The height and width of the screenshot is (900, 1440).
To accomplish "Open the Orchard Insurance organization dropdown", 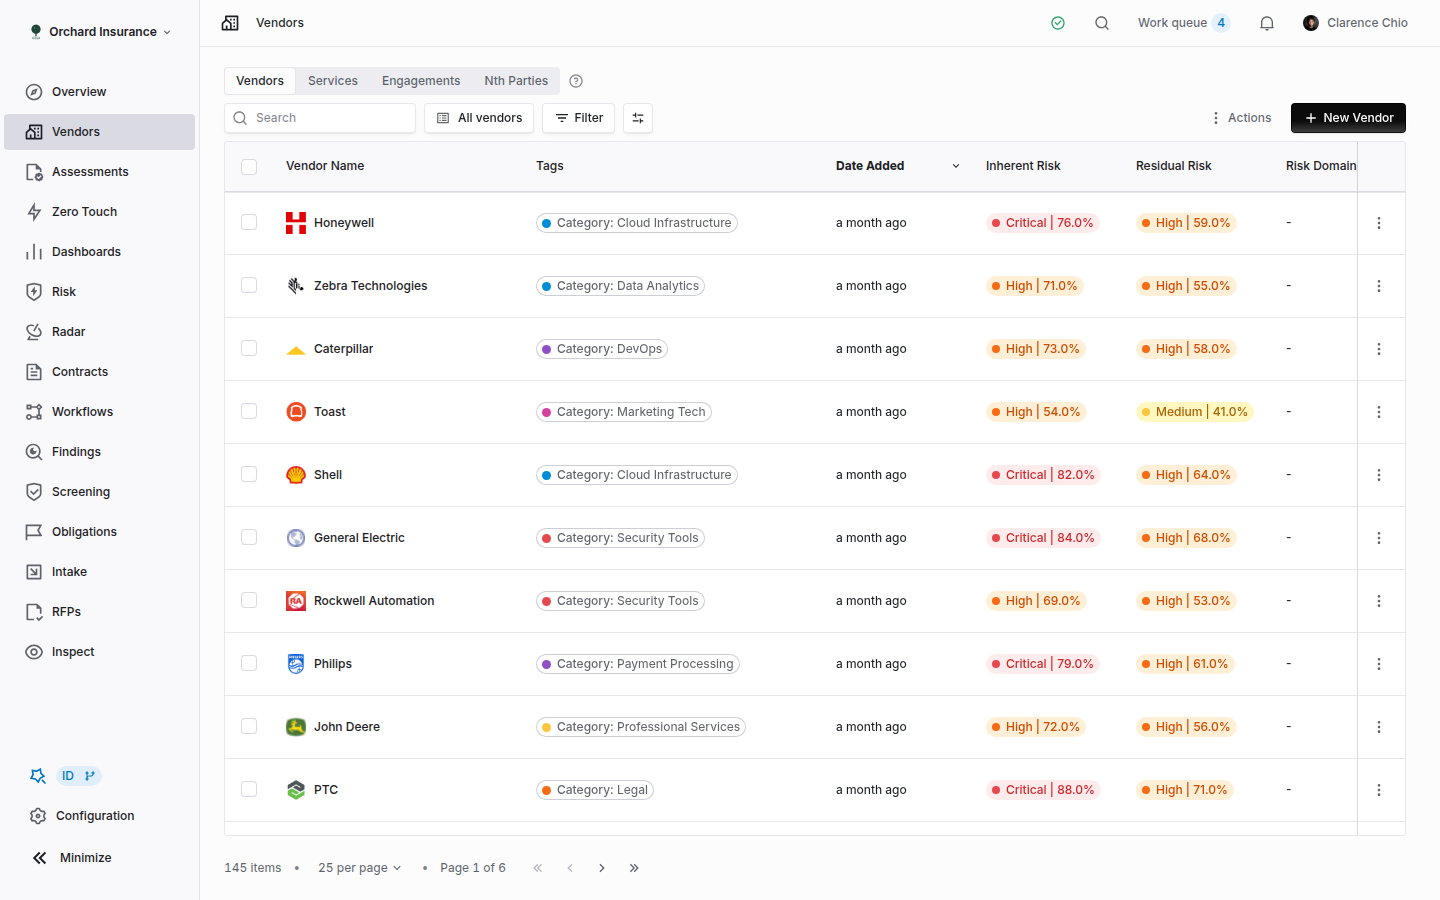I will (x=100, y=32).
